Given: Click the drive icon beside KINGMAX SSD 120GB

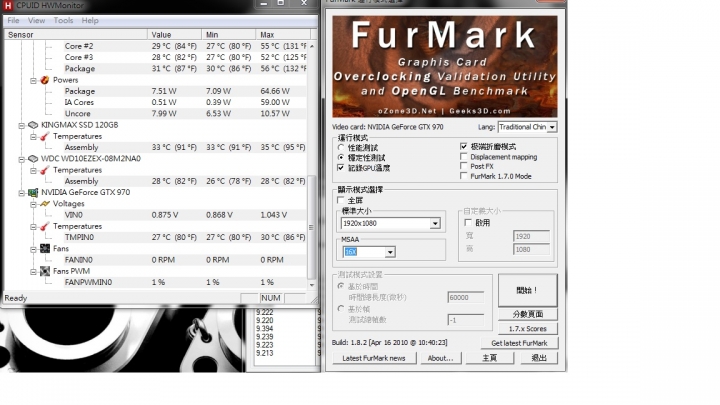Looking at the screenshot, I should [33, 125].
